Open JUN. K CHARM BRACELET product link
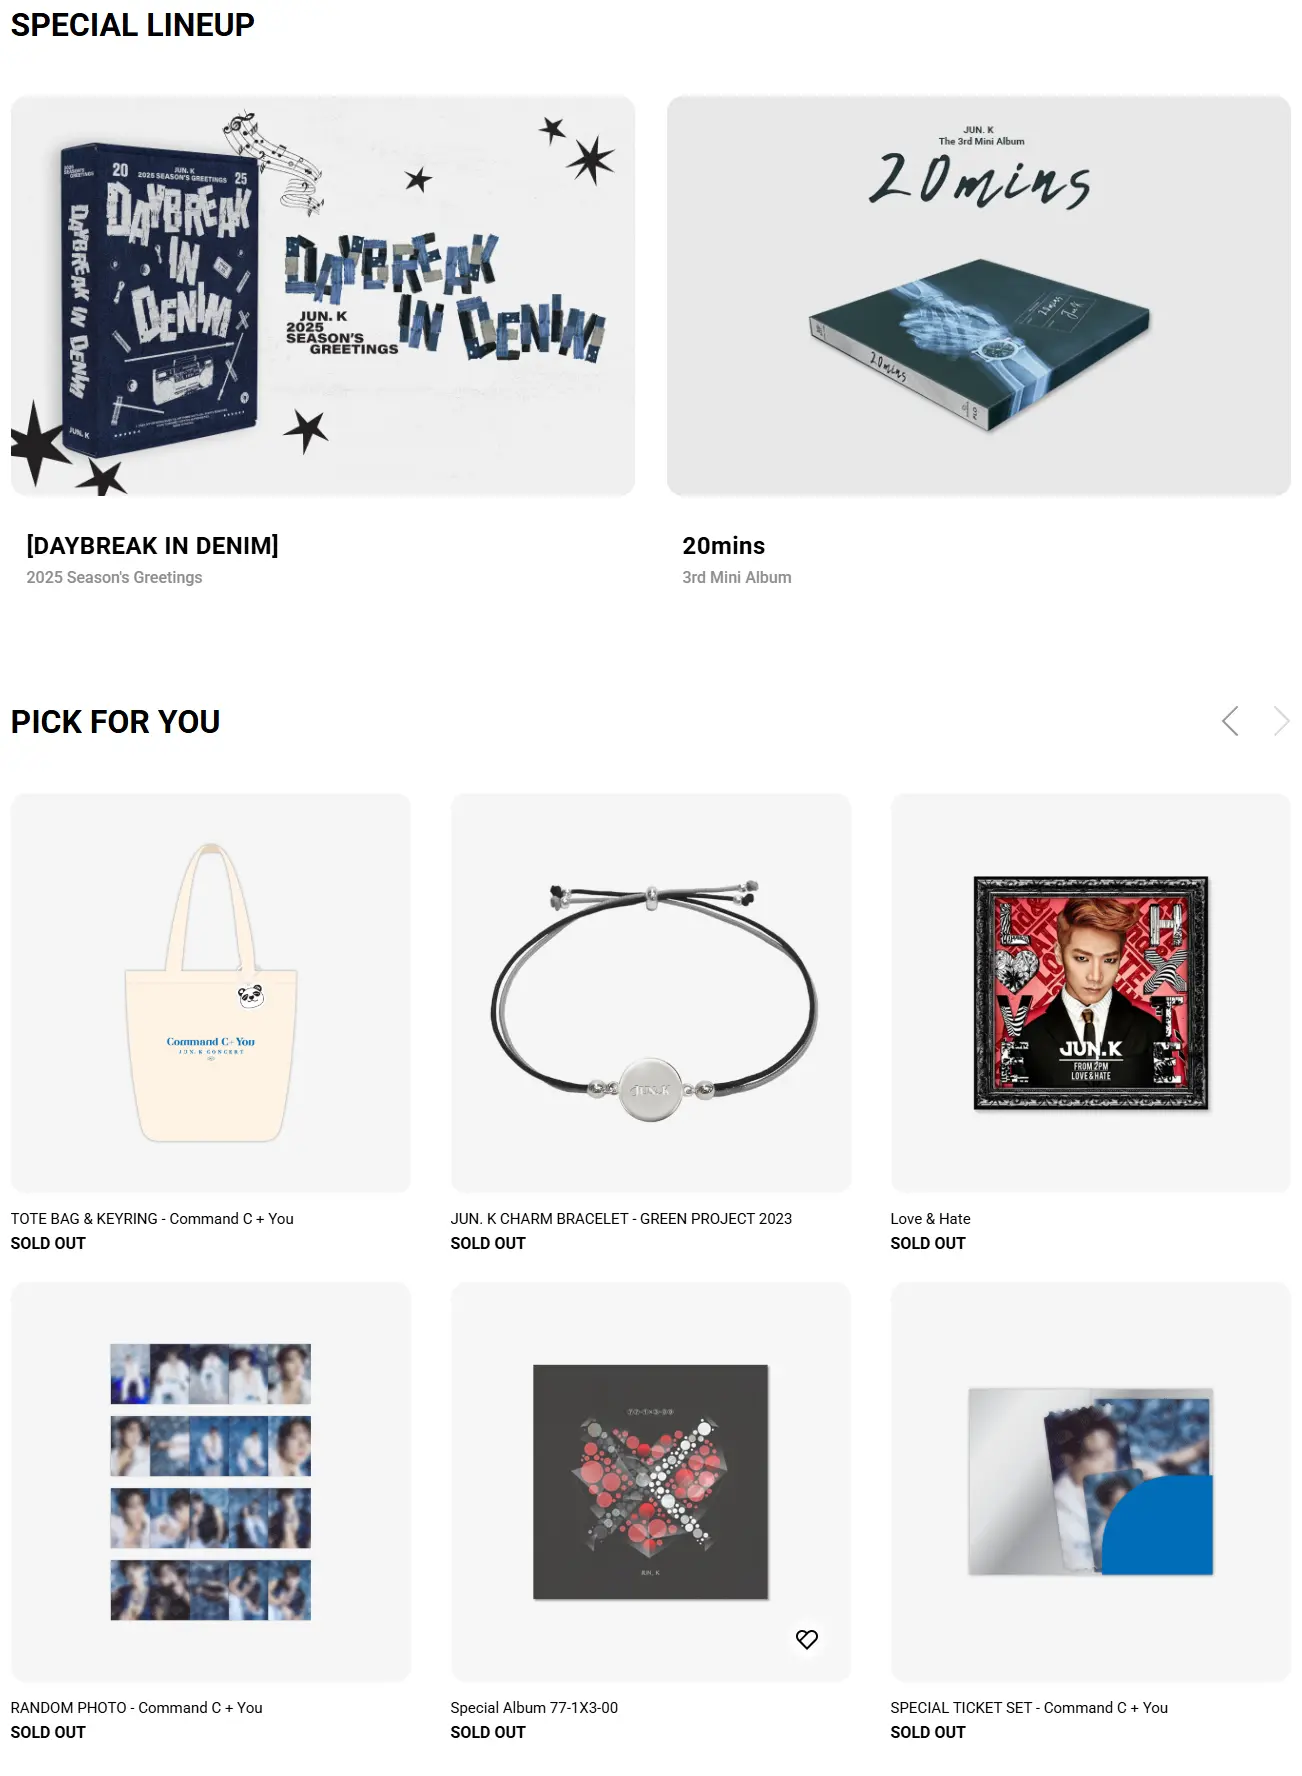This screenshot has height=1776, width=1302. coord(621,1219)
